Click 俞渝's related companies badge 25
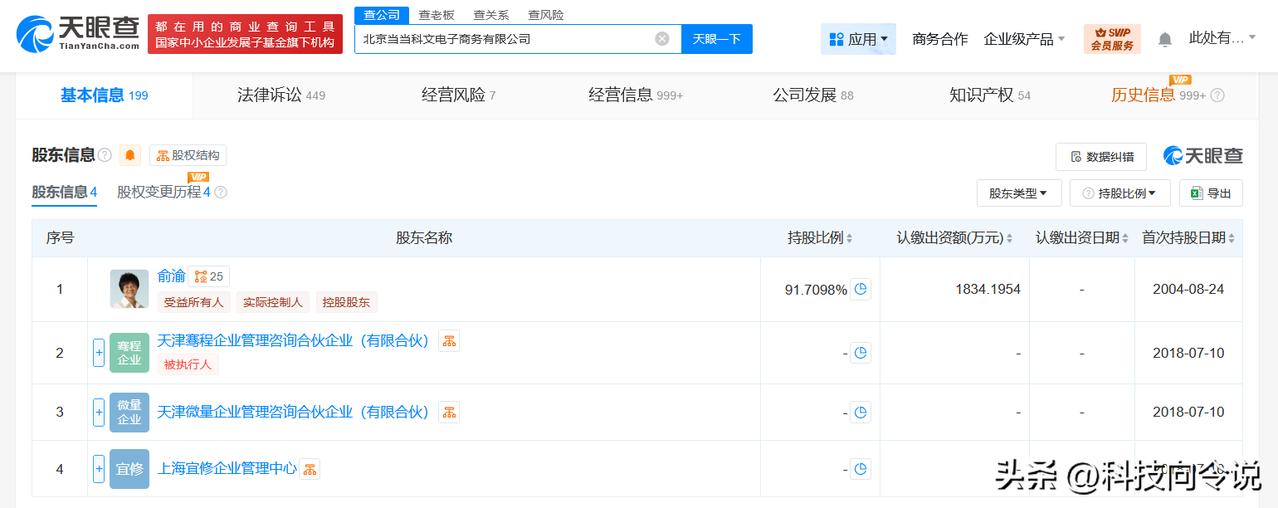 click(209, 276)
